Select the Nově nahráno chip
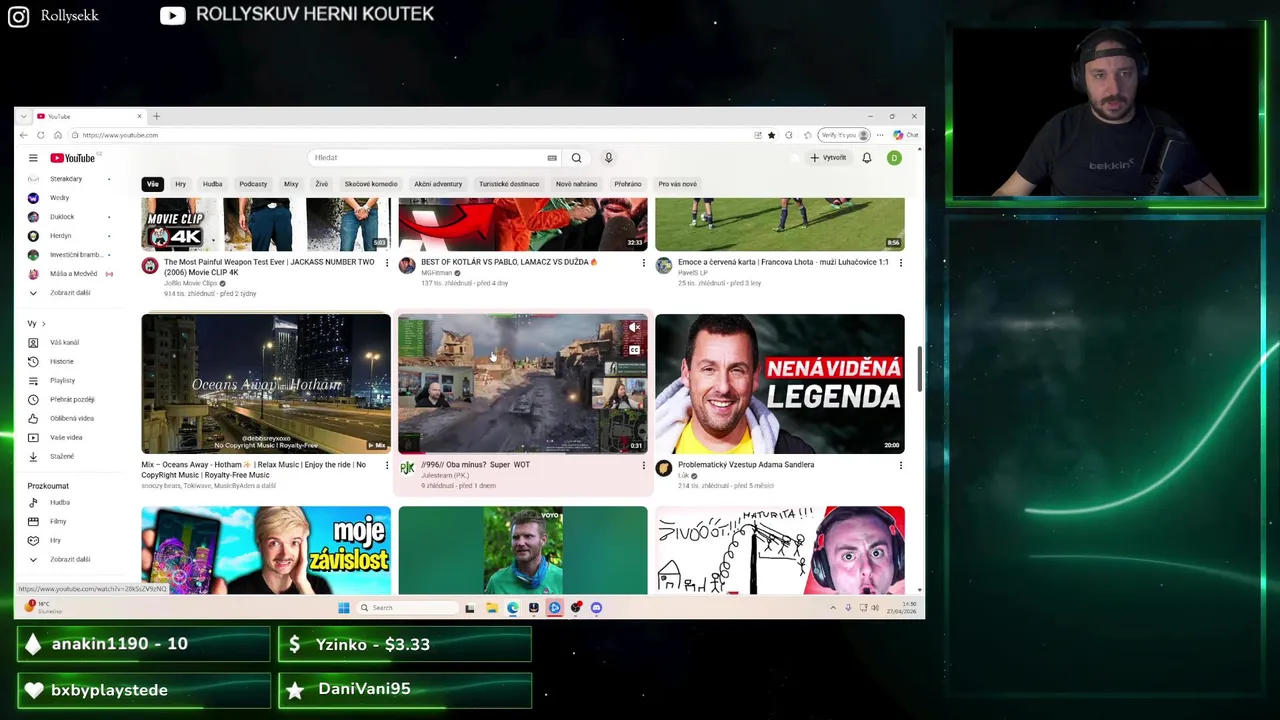Image resolution: width=1280 pixels, height=720 pixels. click(x=576, y=184)
